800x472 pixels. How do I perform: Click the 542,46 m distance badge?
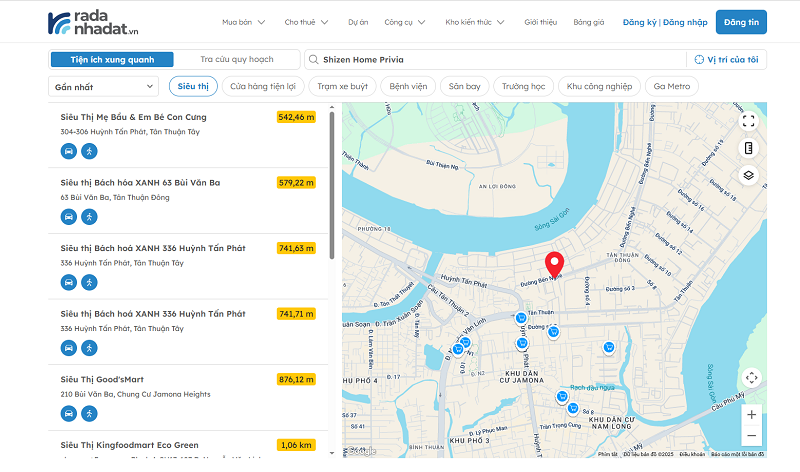coord(296,117)
